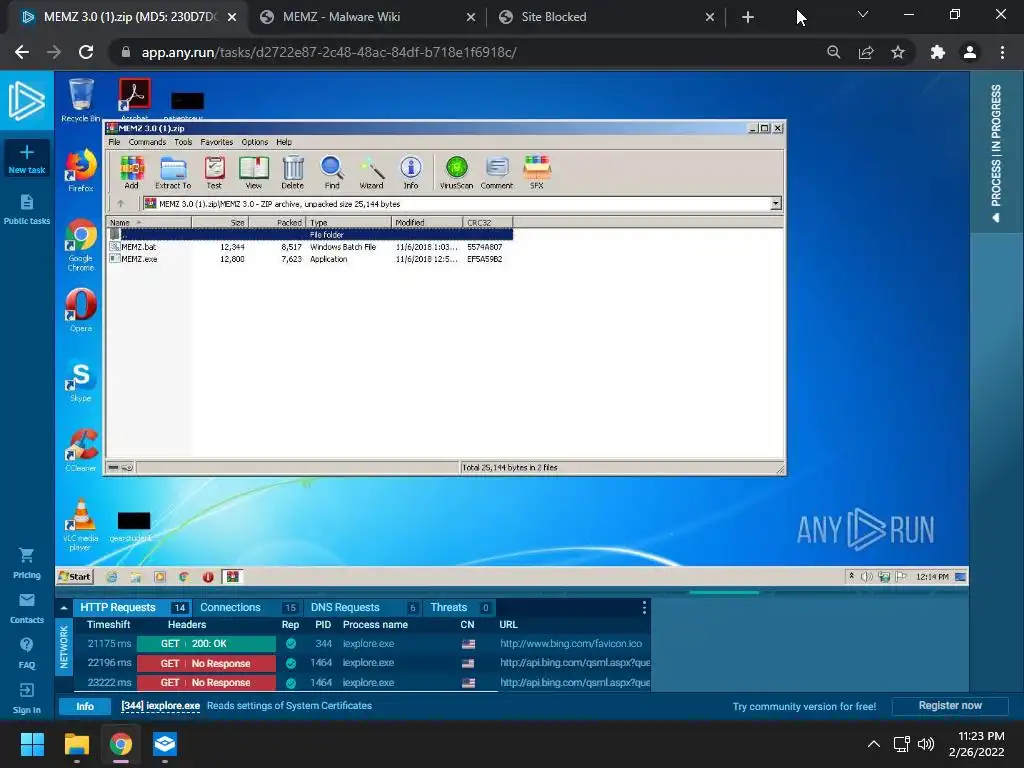Select the Recycle Bin desktop icon
The height and width of the screenshot is (768, 1024).
[81, 100]
